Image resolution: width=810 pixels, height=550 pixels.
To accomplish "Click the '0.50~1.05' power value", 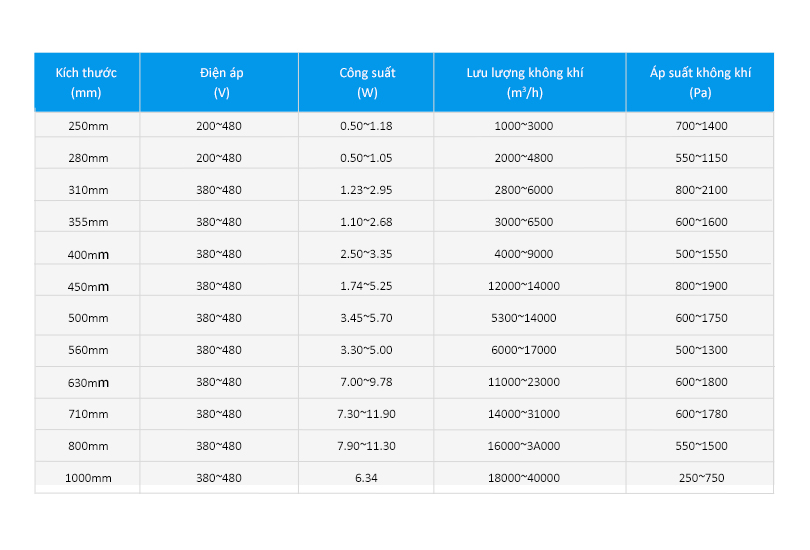I will pyautogui.click(x=366, y=158).
